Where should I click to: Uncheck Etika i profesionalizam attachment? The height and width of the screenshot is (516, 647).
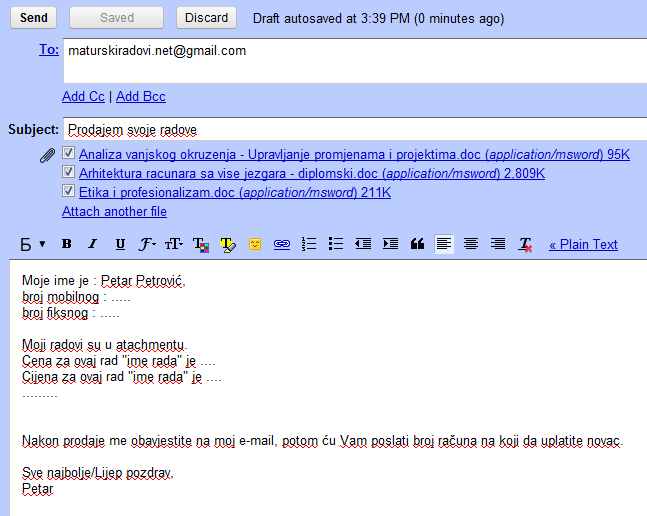(x=68, y=192)
